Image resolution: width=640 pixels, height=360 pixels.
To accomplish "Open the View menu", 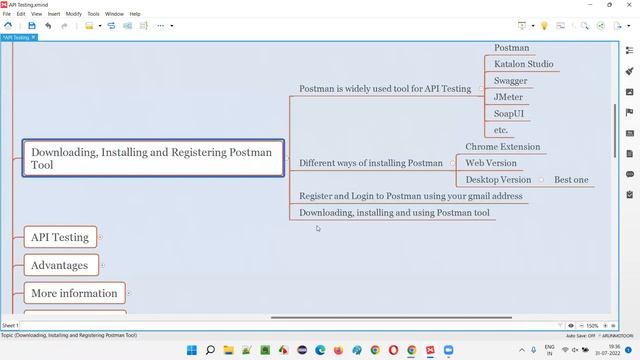I will pyautogui.click(x=36, y=14).
